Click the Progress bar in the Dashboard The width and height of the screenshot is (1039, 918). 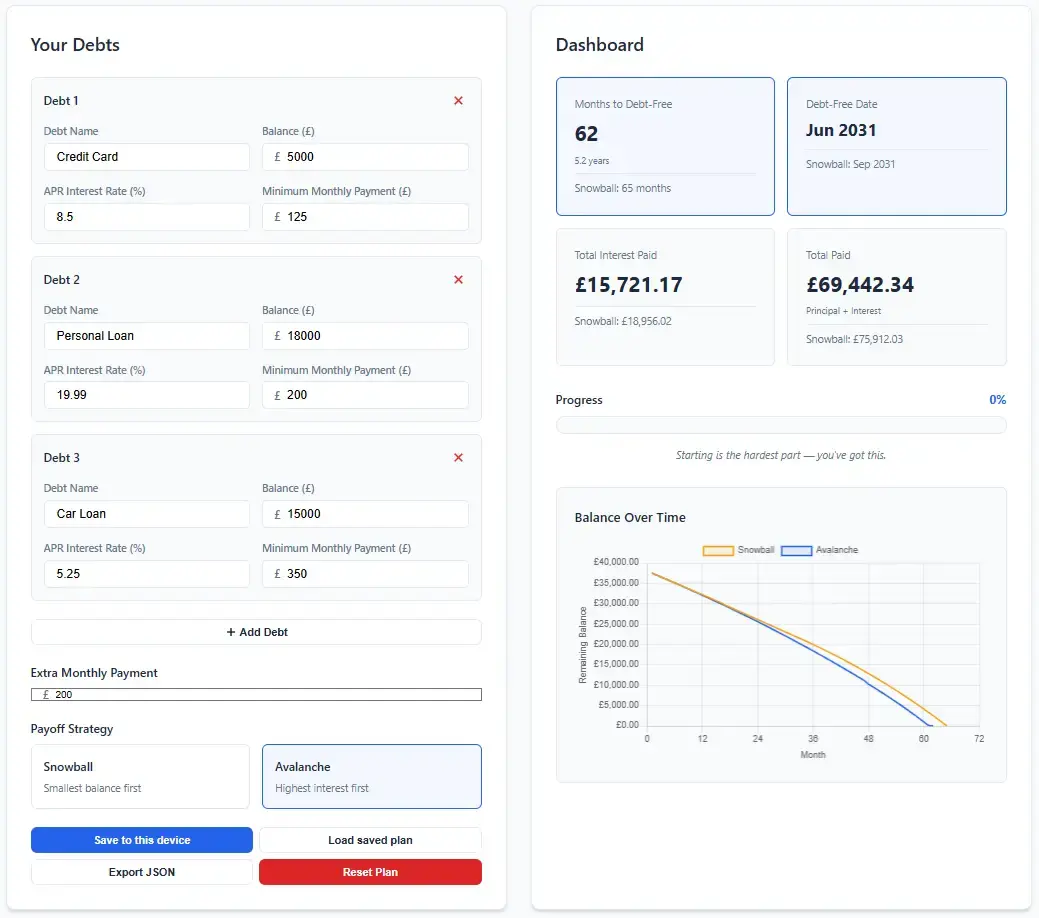coord(781,425)
